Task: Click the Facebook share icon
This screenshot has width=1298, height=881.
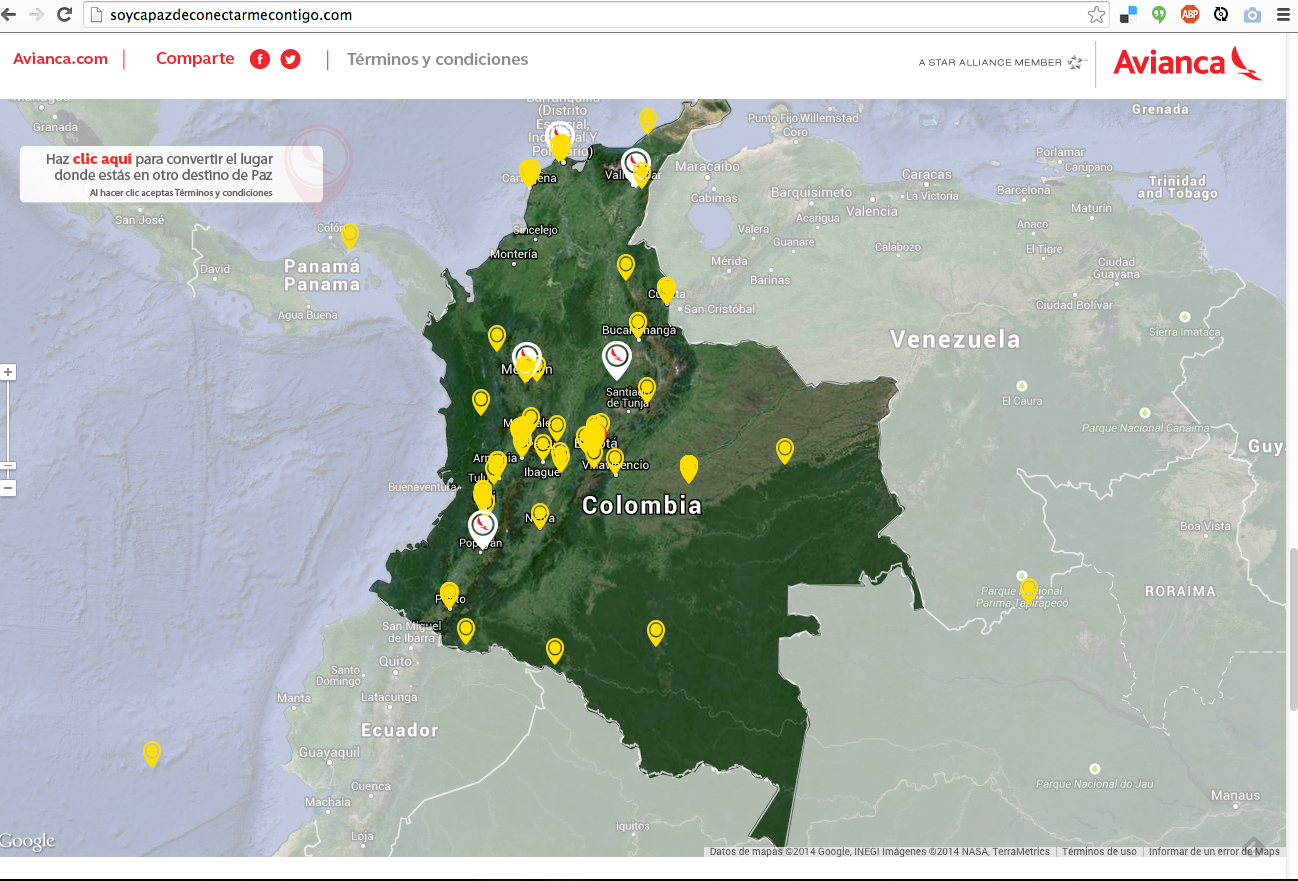Action: (x=259, y=59)
